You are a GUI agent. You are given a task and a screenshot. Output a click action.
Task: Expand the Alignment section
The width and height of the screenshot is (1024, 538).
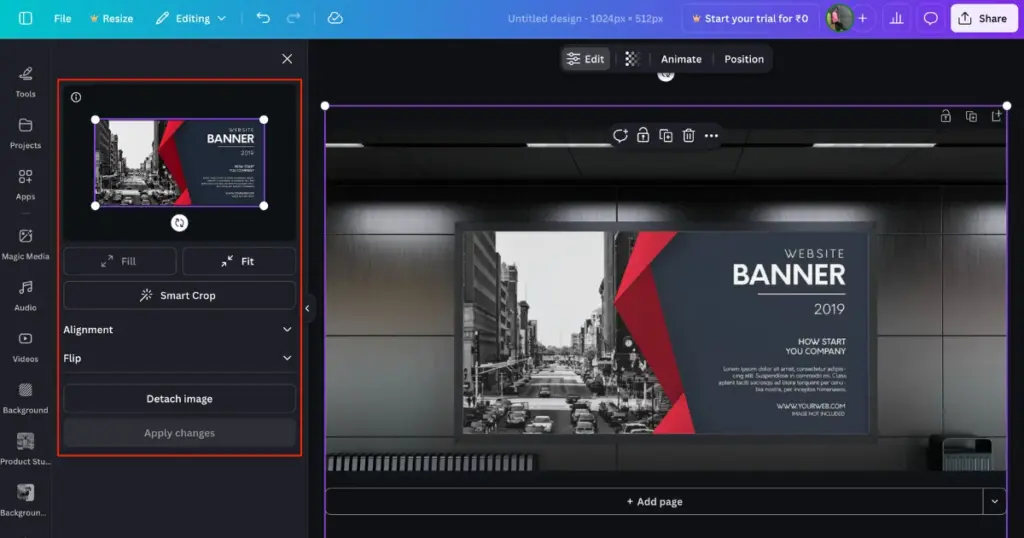coord(179,329)
